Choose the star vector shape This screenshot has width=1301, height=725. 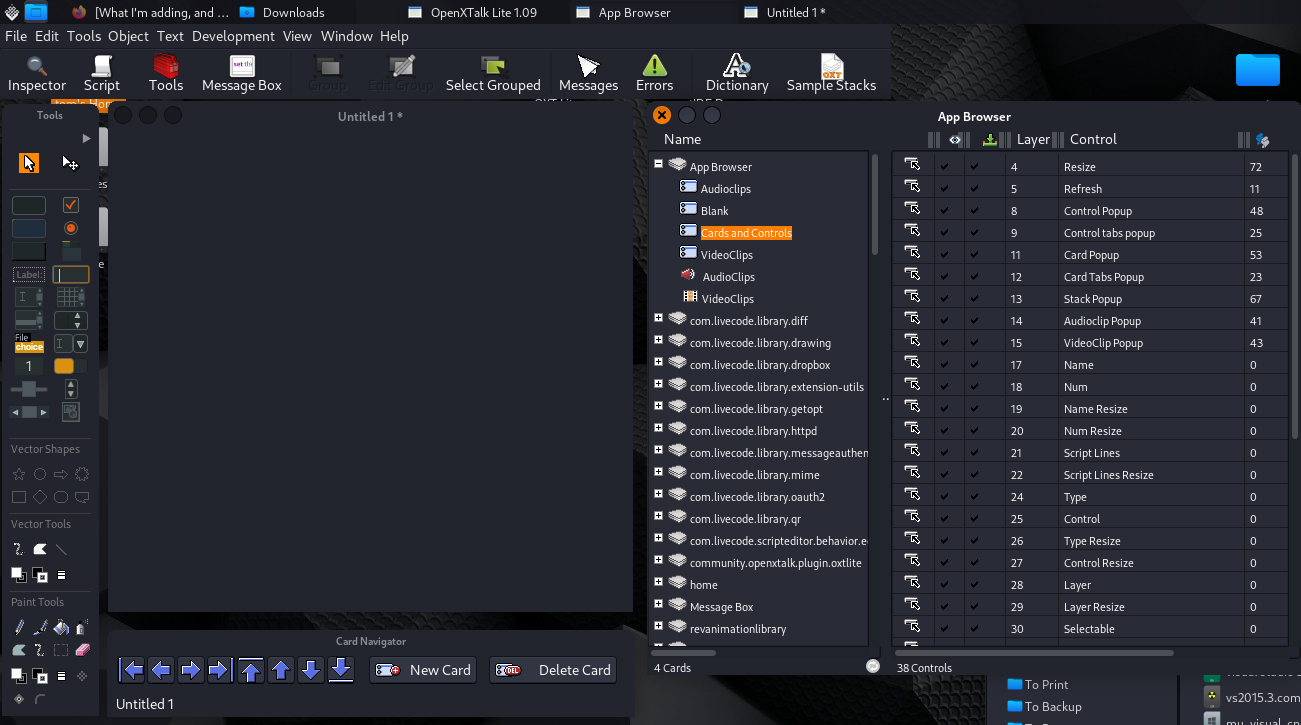pos(19,474)
